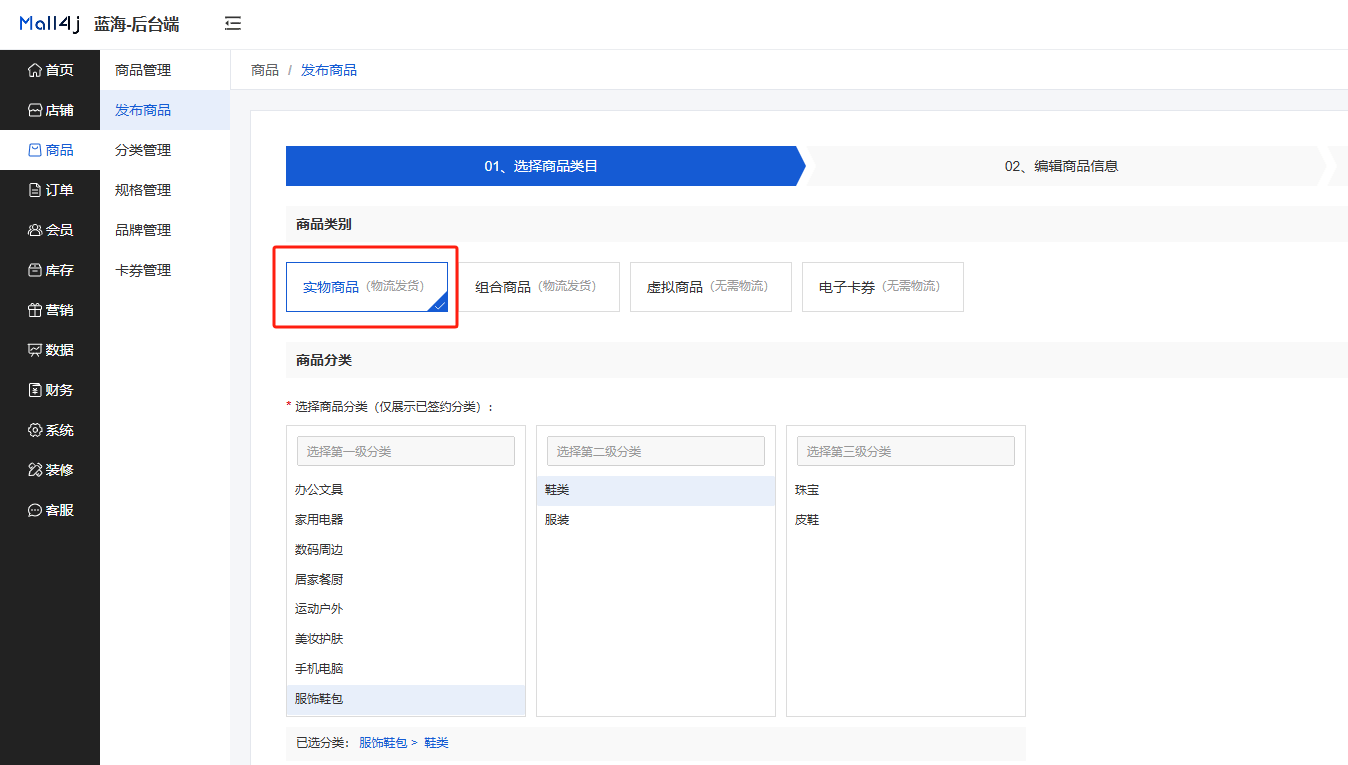Click the decoration icon beside 装修
Viewport: 1348px width, 765px height.
[x=35, y=470]
